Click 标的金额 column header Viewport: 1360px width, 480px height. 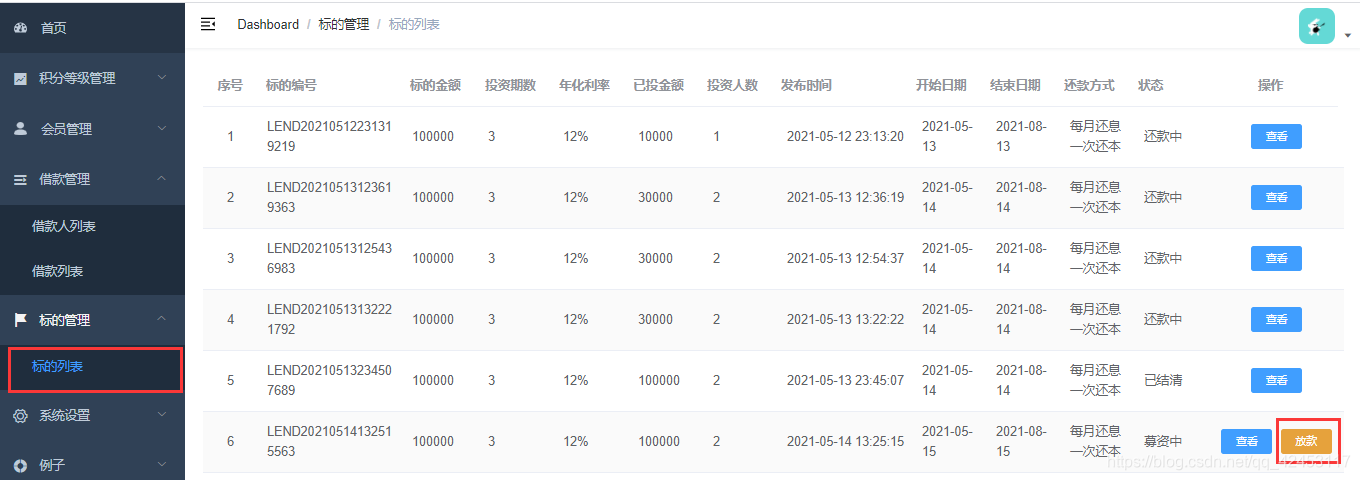pyautogui.click(x=435, y=85)
